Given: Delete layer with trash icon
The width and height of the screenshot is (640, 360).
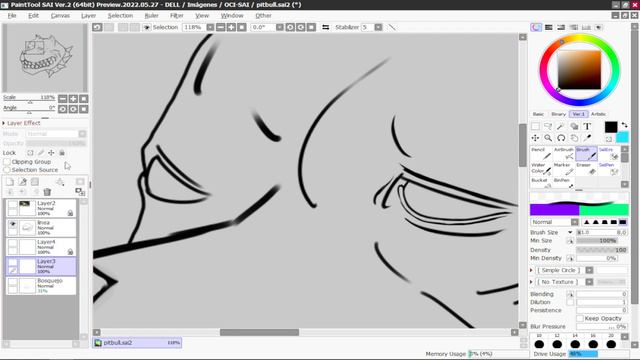Looking at the screenshot, I should [47, 192].
